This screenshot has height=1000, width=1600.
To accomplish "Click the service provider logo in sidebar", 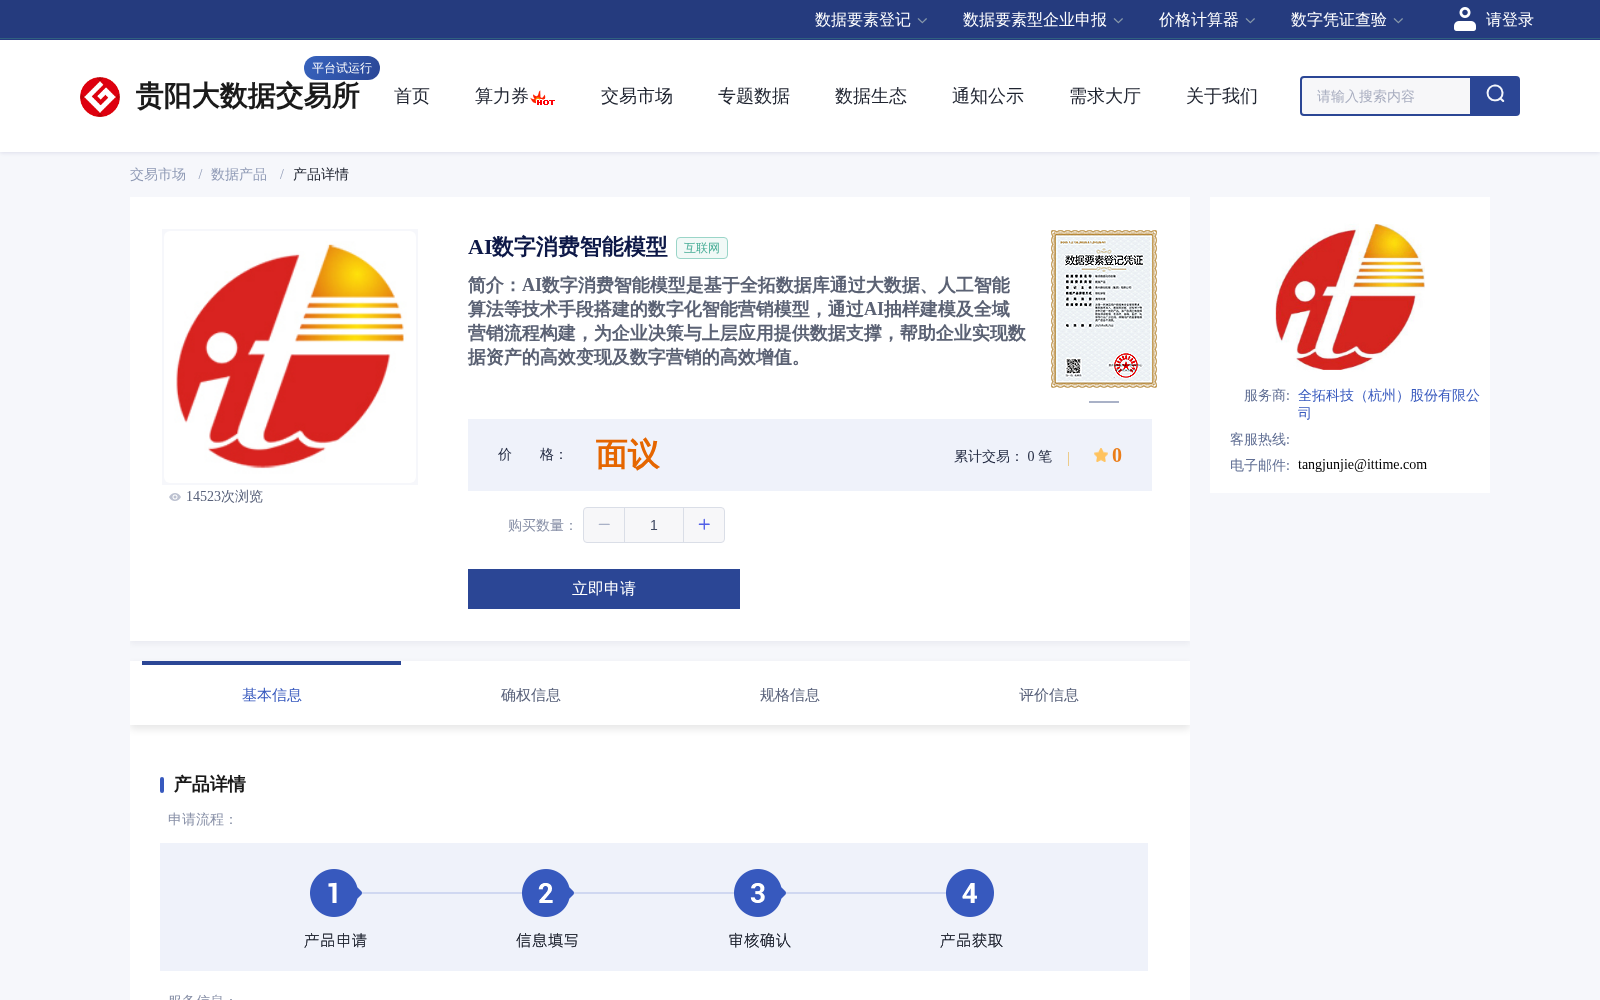I will [1350, 297].
